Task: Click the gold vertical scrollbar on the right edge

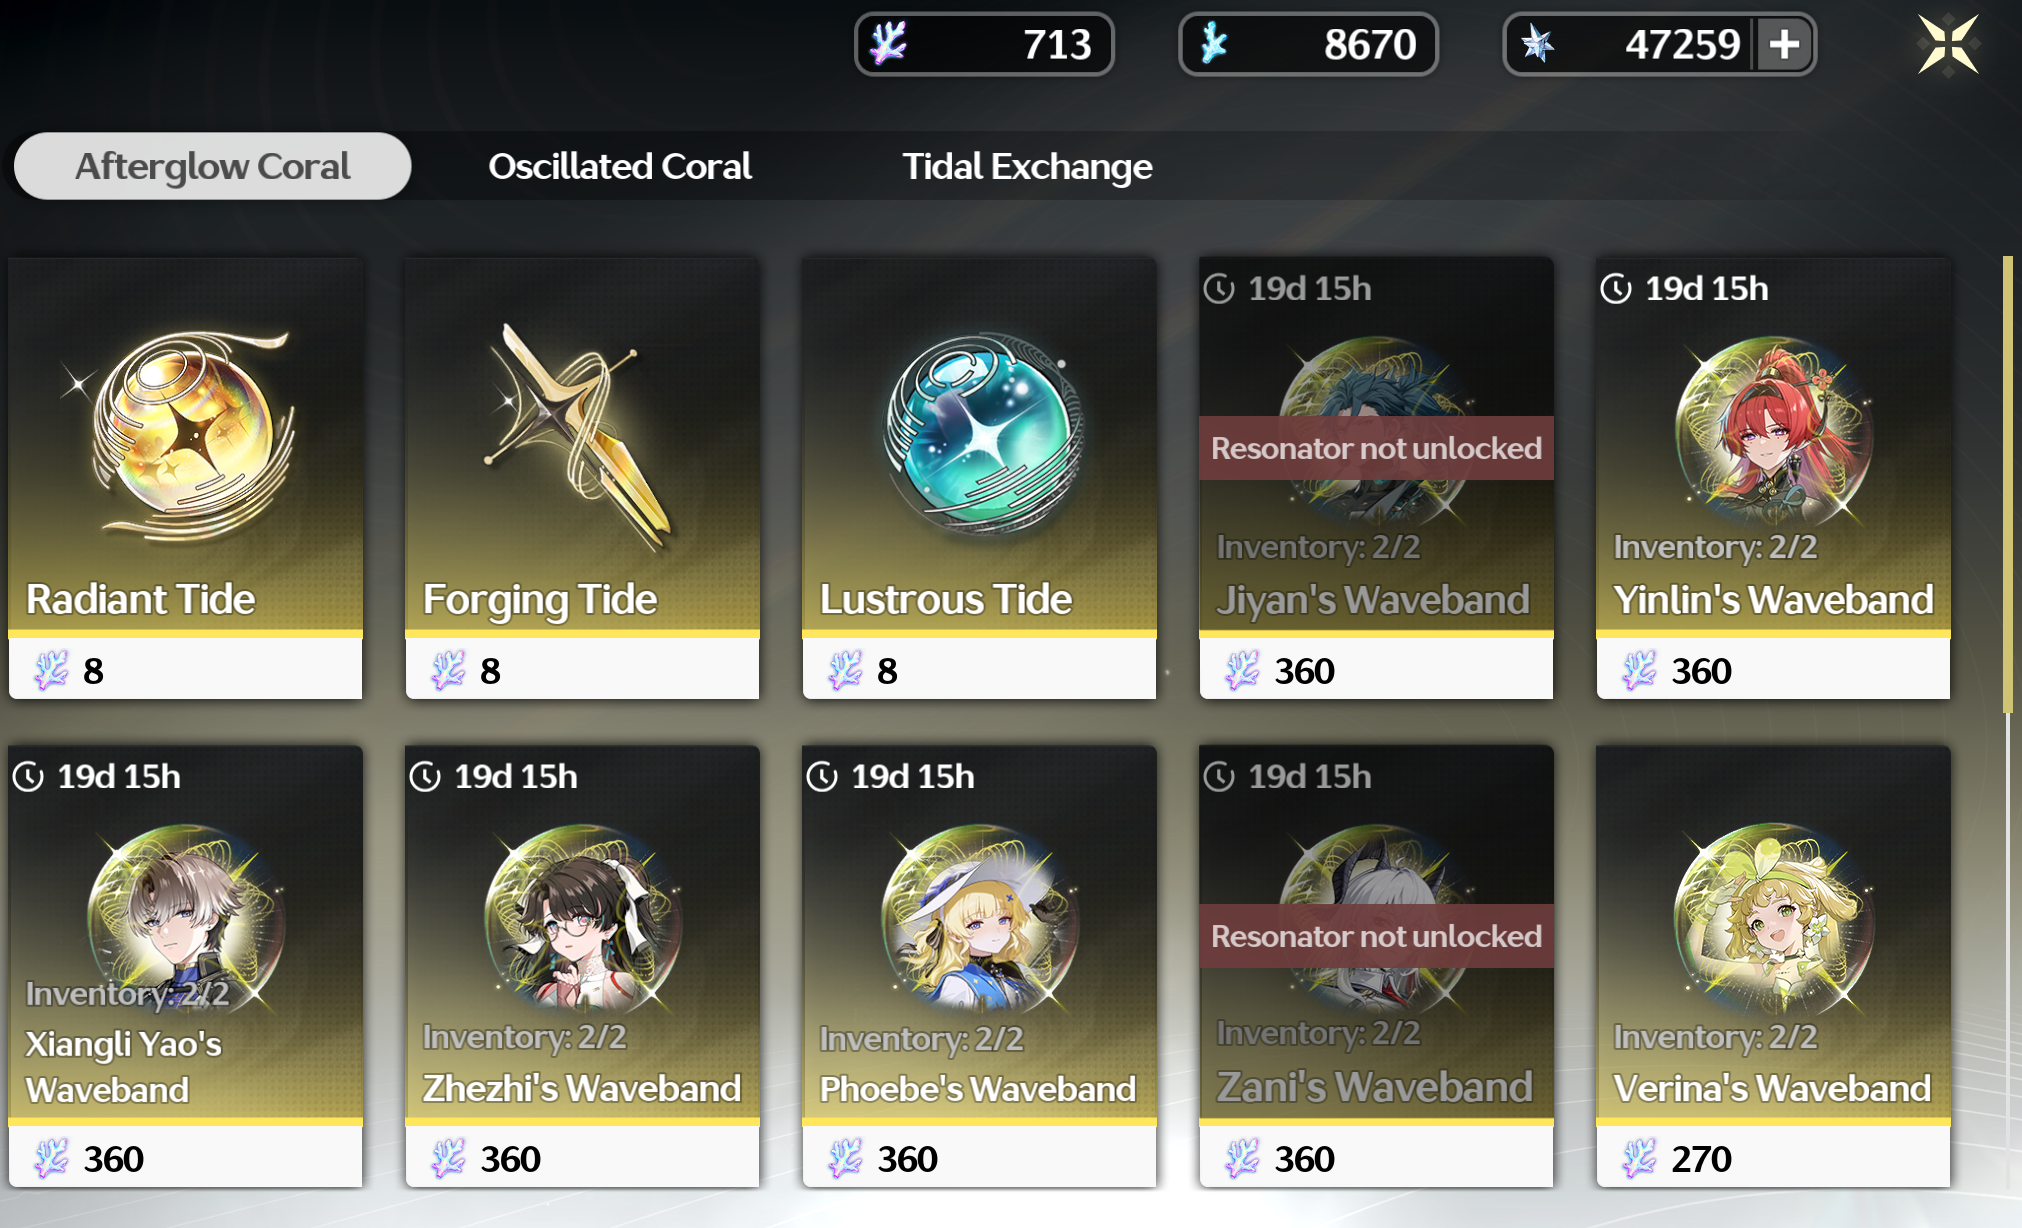Action: pyautogui.click(x=2007, y=484)
